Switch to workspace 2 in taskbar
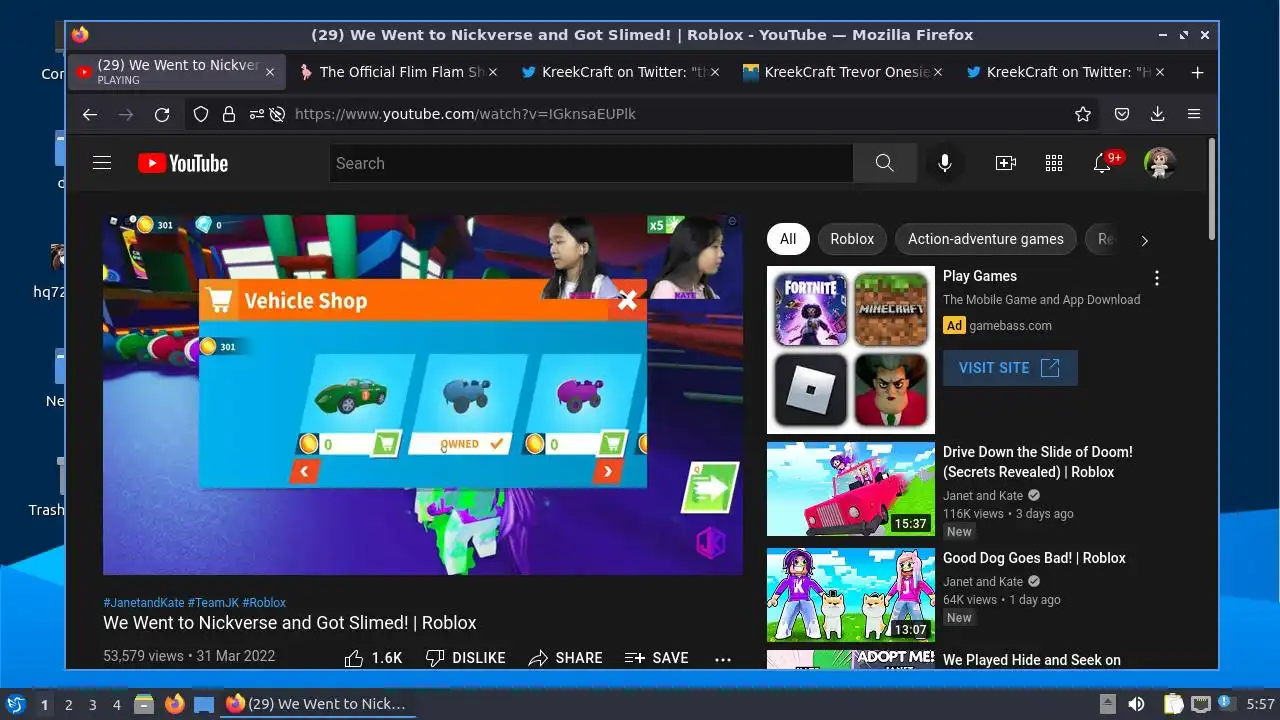The width and height of the screenshot is (1280, 720). coord(68,705)
